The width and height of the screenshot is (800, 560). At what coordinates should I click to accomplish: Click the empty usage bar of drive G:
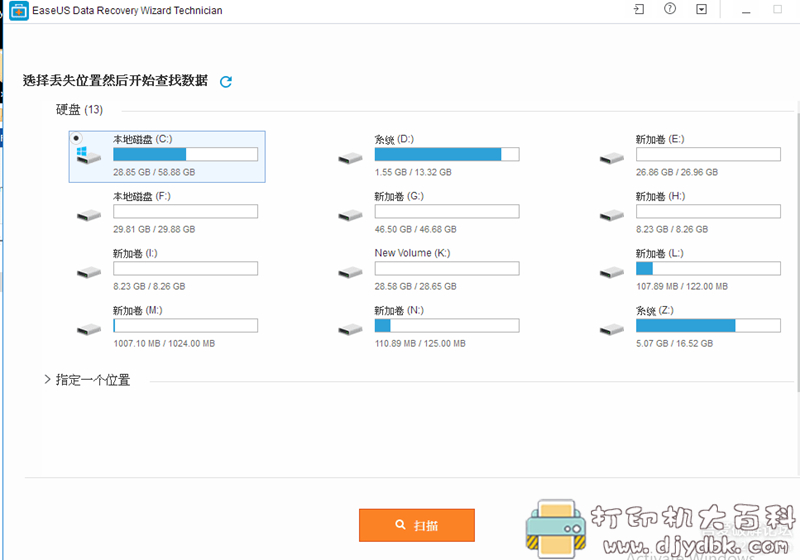[447, 211]
